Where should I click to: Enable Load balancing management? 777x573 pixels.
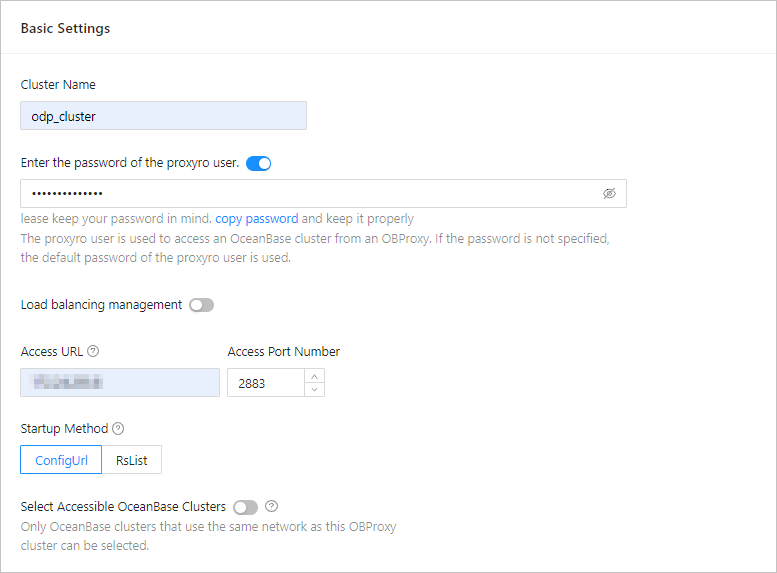coord(201,305)
